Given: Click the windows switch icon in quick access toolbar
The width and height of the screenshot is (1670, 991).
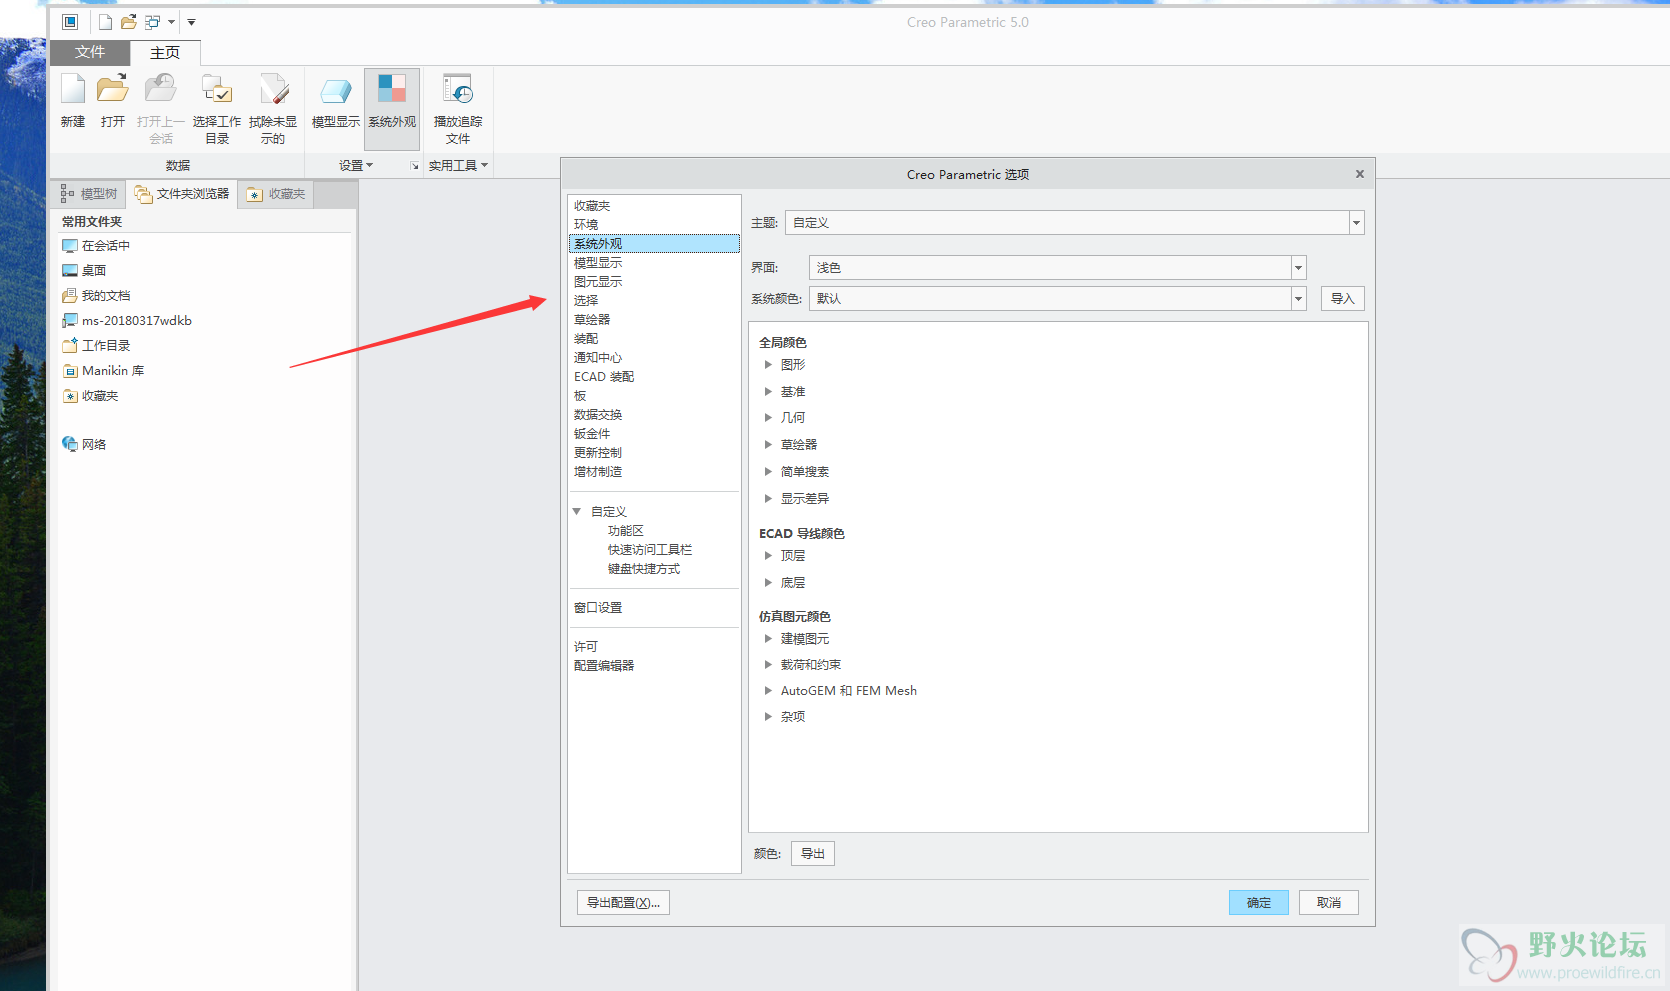Looking at the screenshot, I should click(x=153, y=22).
